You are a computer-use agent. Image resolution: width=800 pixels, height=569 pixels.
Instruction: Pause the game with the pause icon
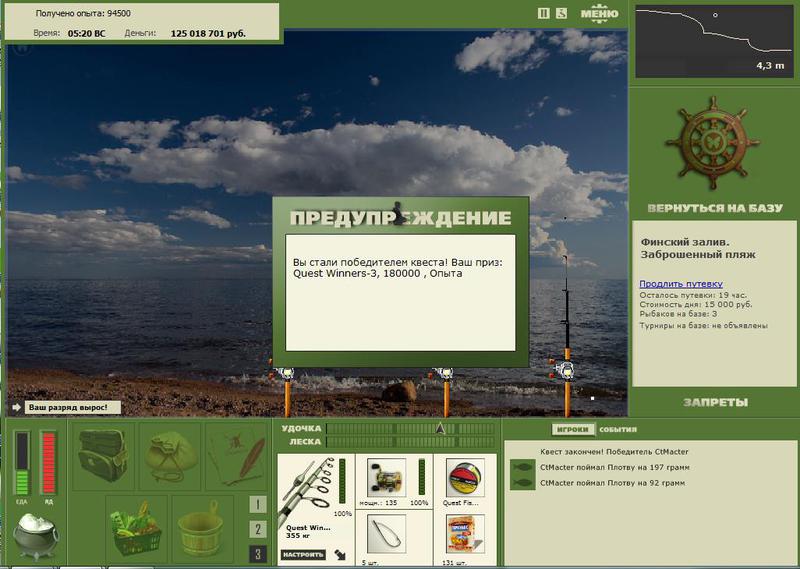[543, 14]
